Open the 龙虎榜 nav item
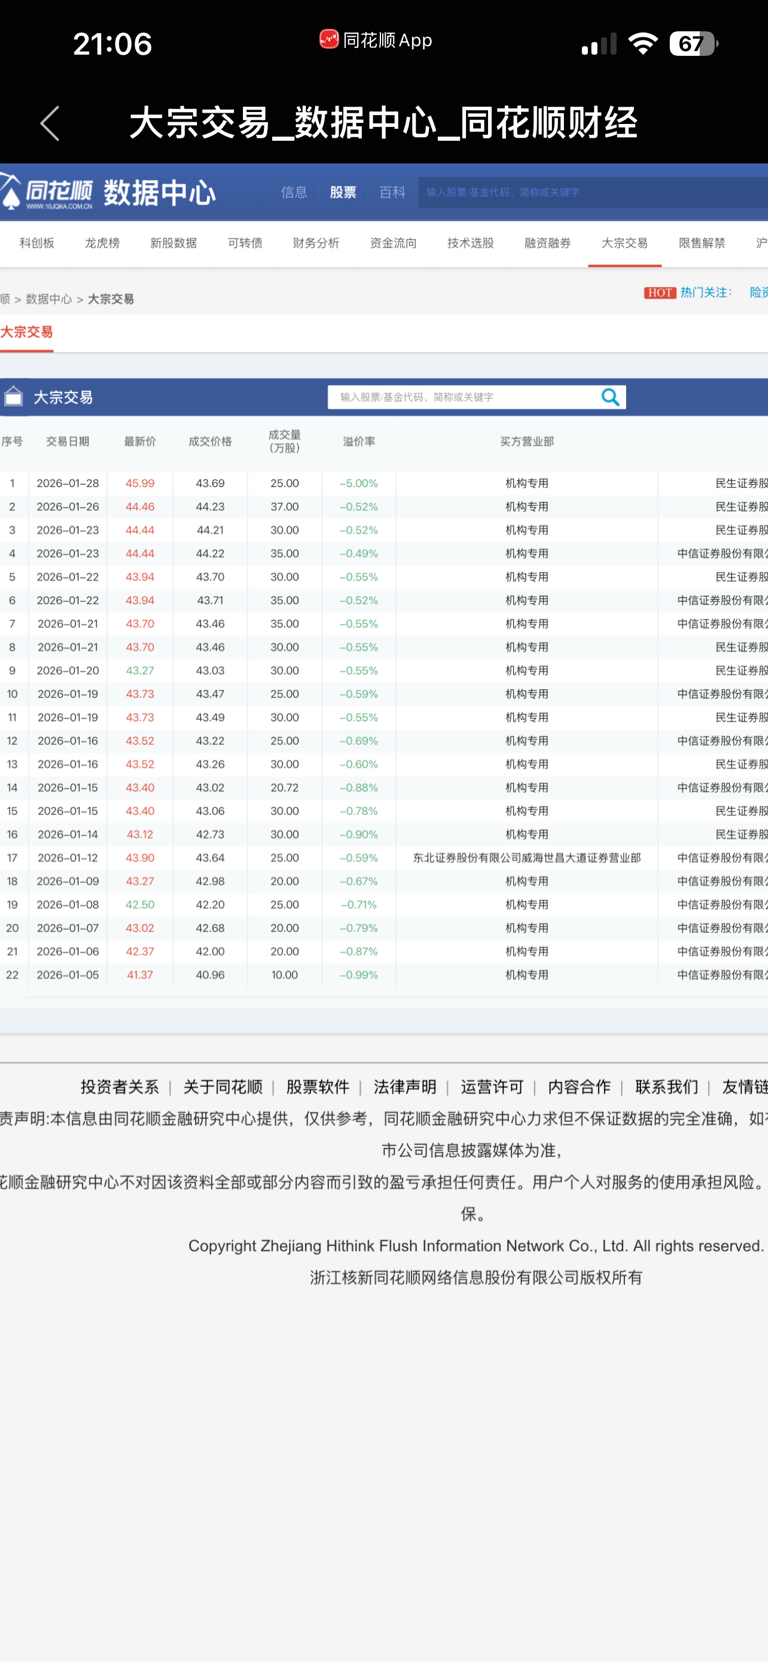This screenshot has height=1662, width=768. pyautogui.click(x=102, y=243)
